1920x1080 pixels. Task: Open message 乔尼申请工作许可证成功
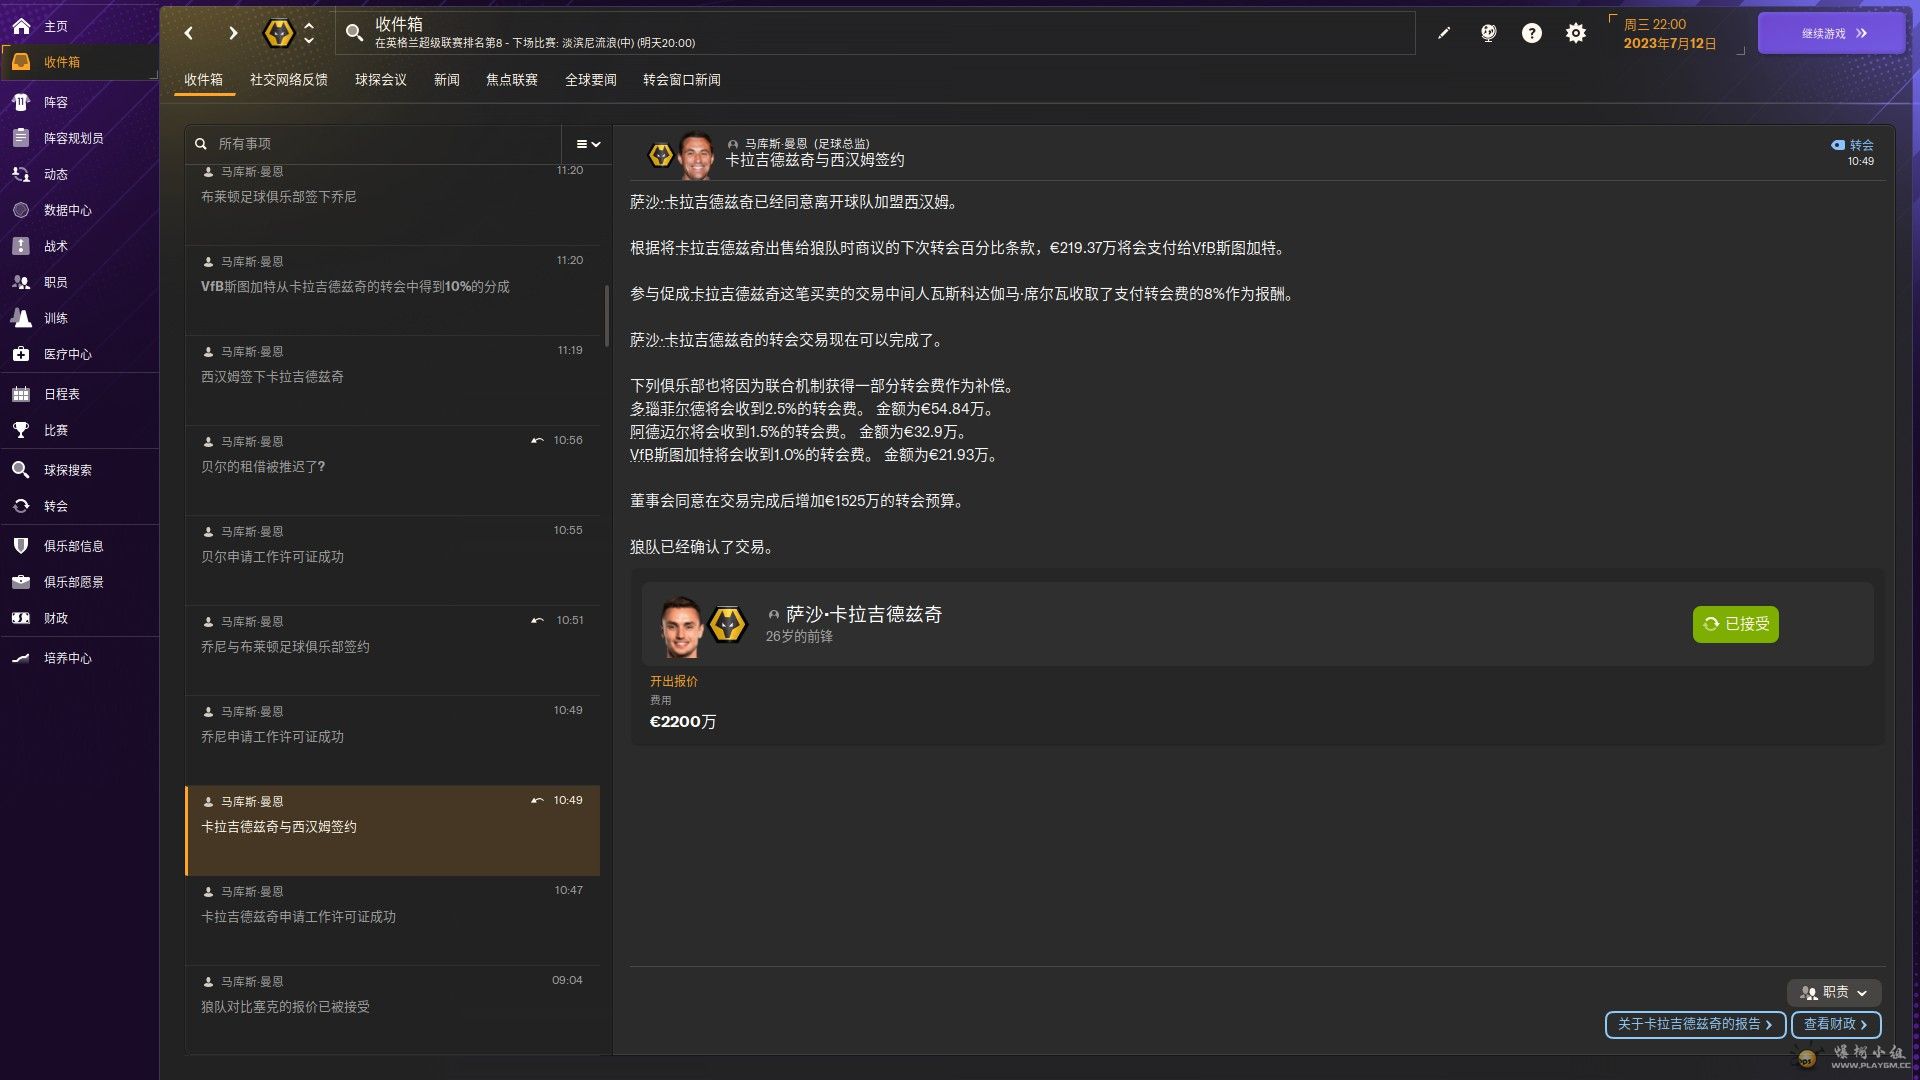(x=392, y=741)
